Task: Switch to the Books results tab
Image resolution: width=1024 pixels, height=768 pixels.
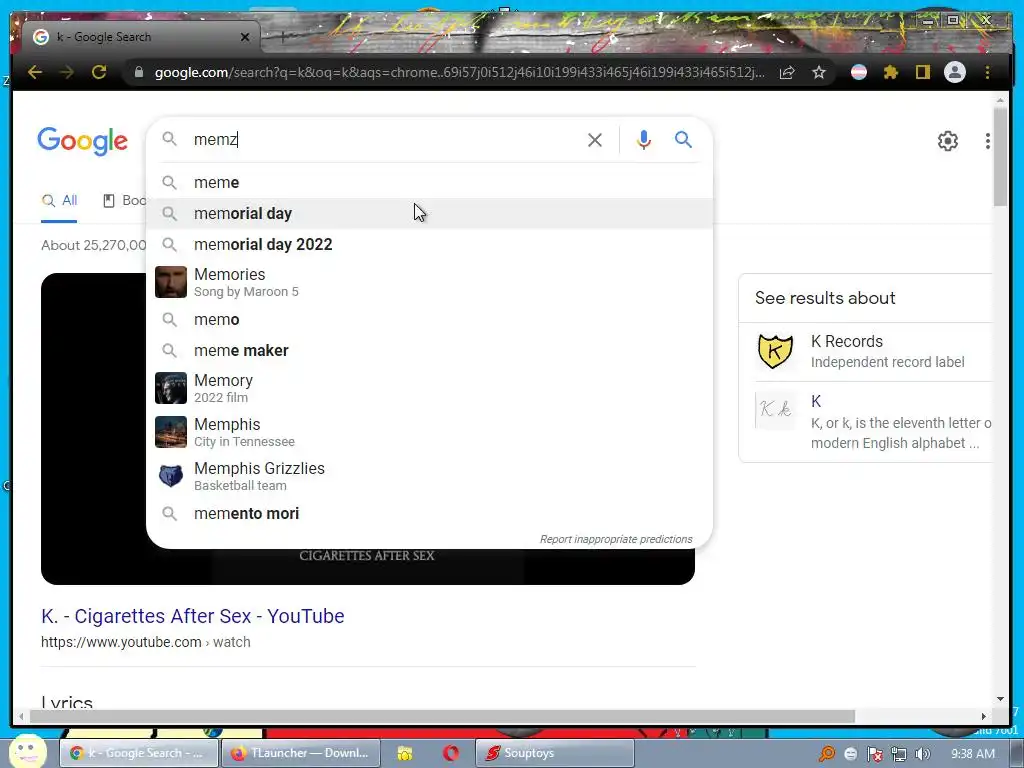Action: coord(124,200)
